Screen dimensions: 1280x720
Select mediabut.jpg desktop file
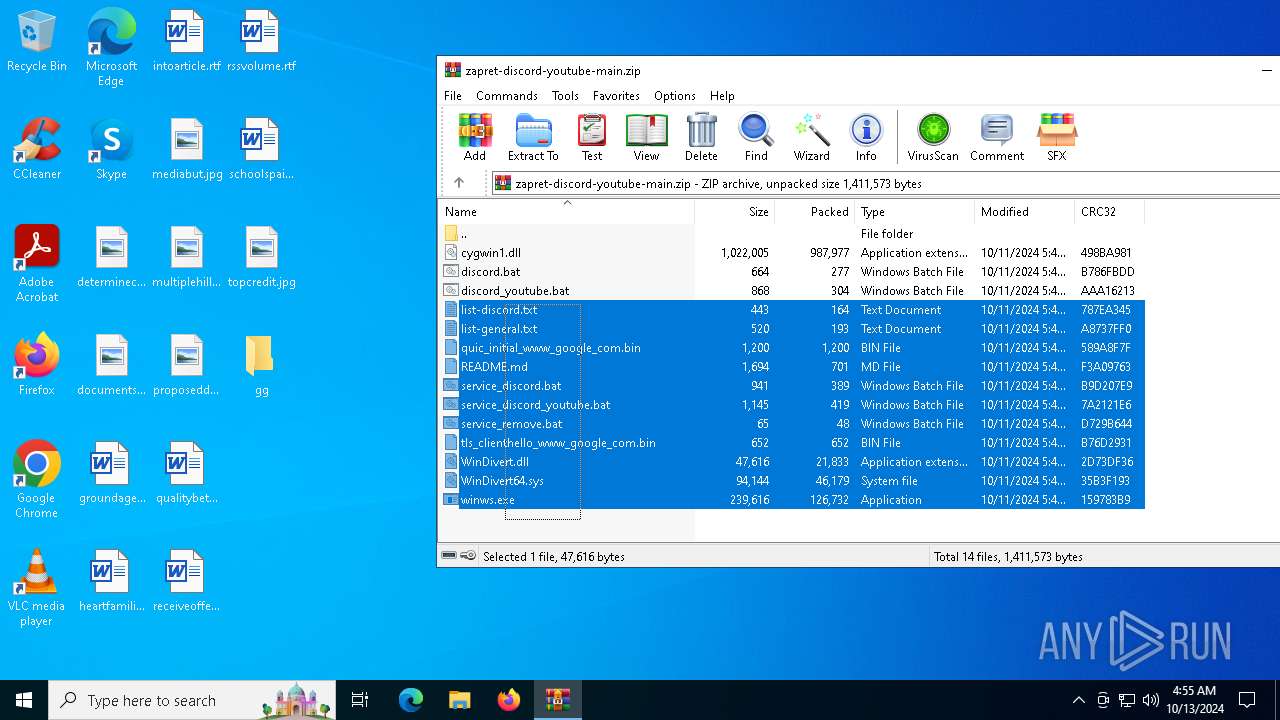186,149
